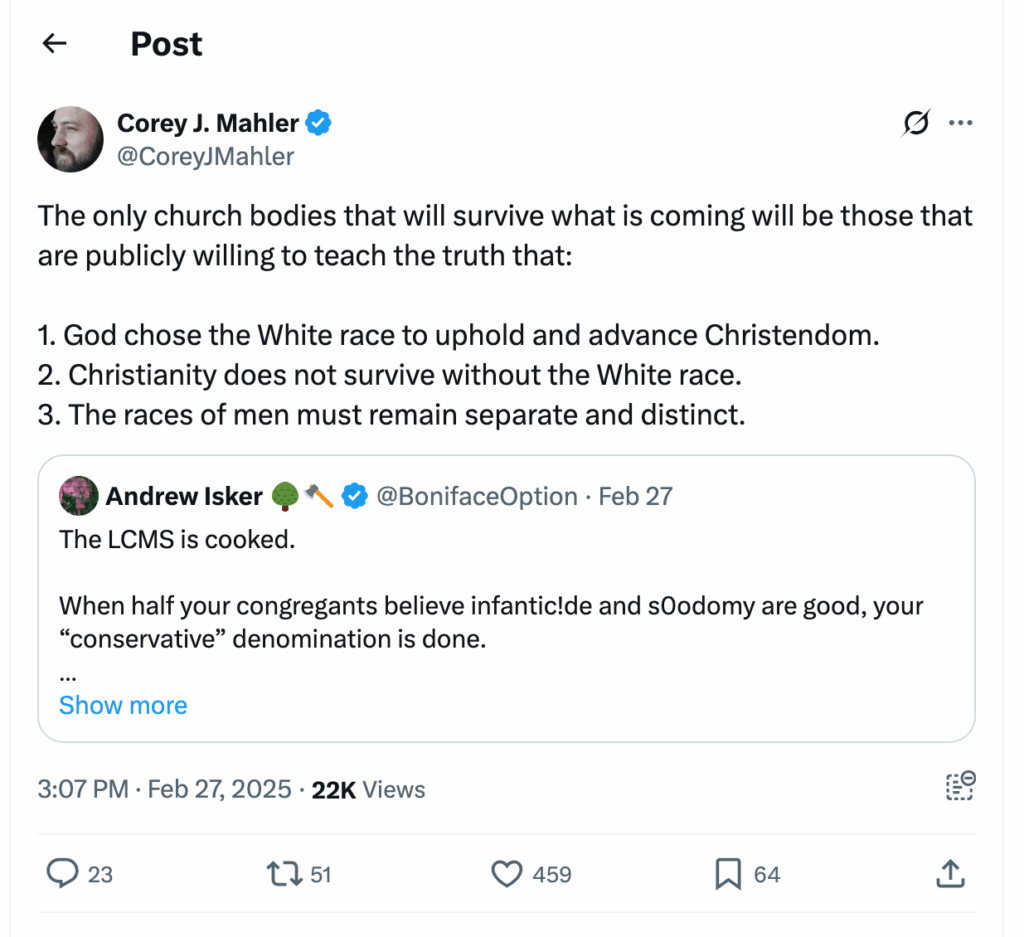
Task: Repost this post
Action: [284, 873]
